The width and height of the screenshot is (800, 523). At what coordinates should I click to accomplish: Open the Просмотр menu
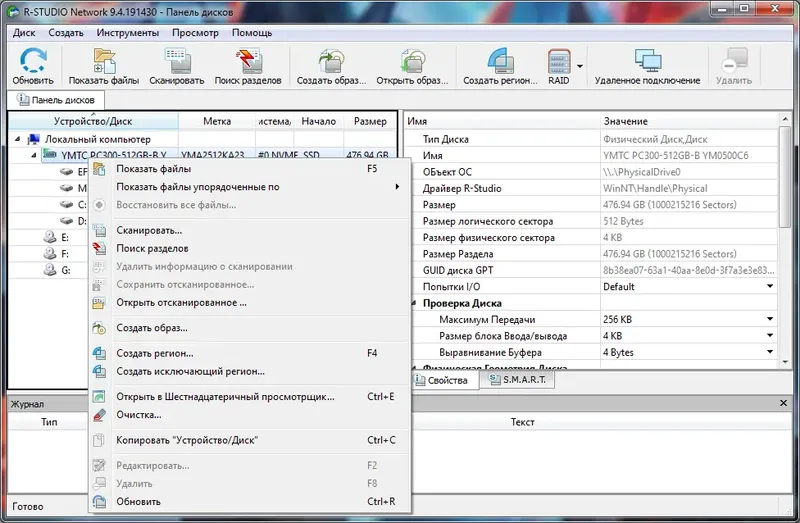[x=195, y=33]
